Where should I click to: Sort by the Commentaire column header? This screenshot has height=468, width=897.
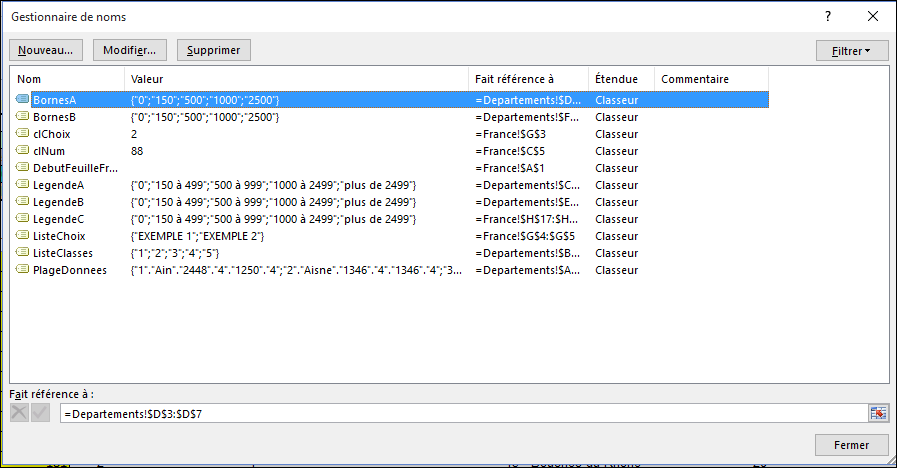pos(711,79)
